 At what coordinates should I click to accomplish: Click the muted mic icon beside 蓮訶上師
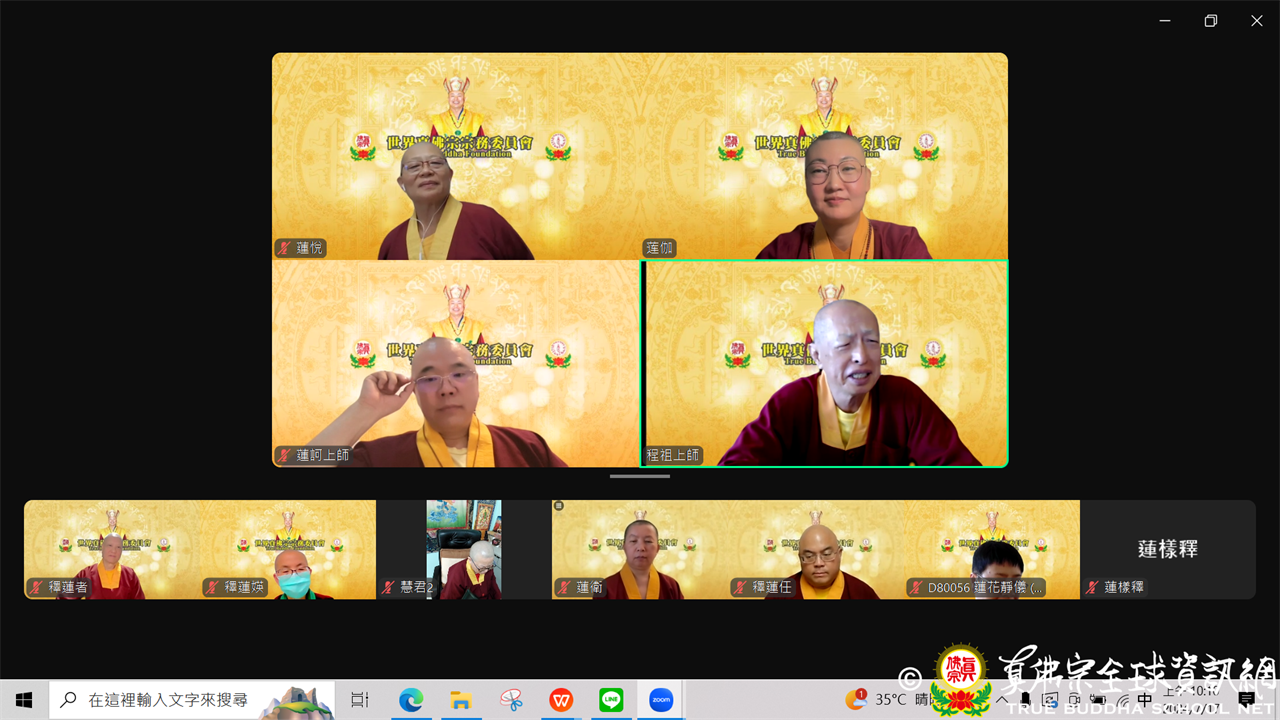[x=285, y=455]
